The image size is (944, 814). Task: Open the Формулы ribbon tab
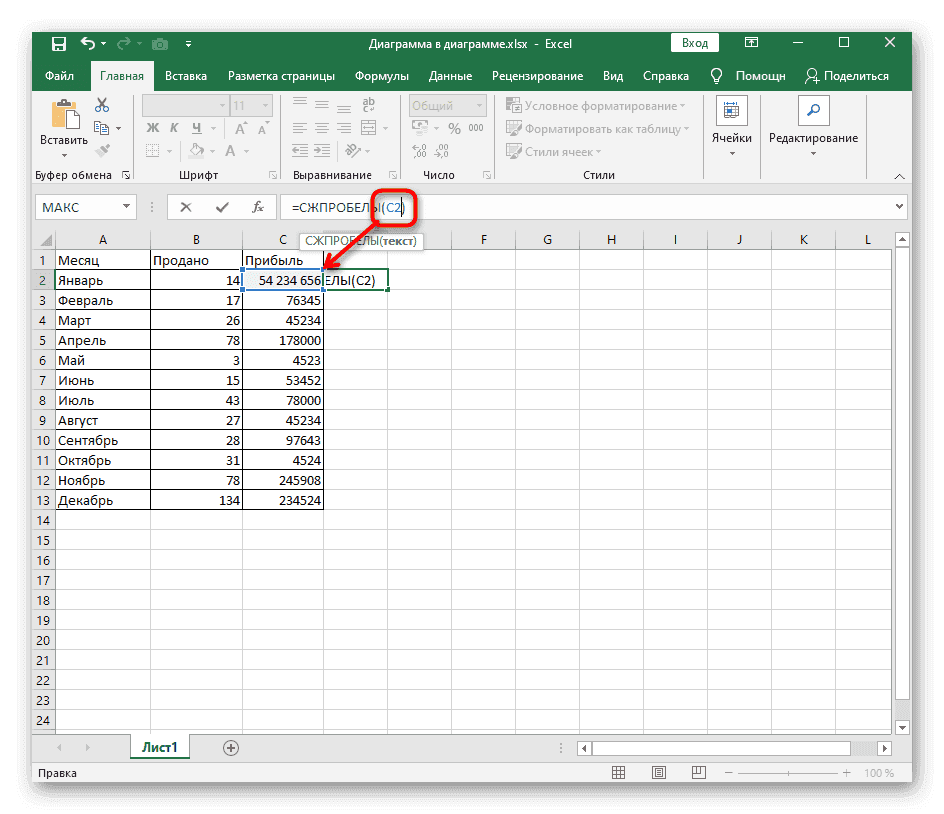coord(381,76)
